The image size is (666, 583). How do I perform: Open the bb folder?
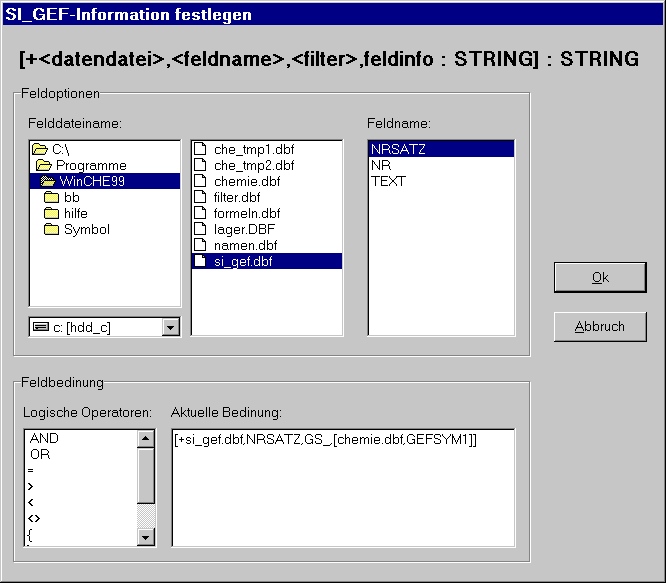[x=71, y=198]
